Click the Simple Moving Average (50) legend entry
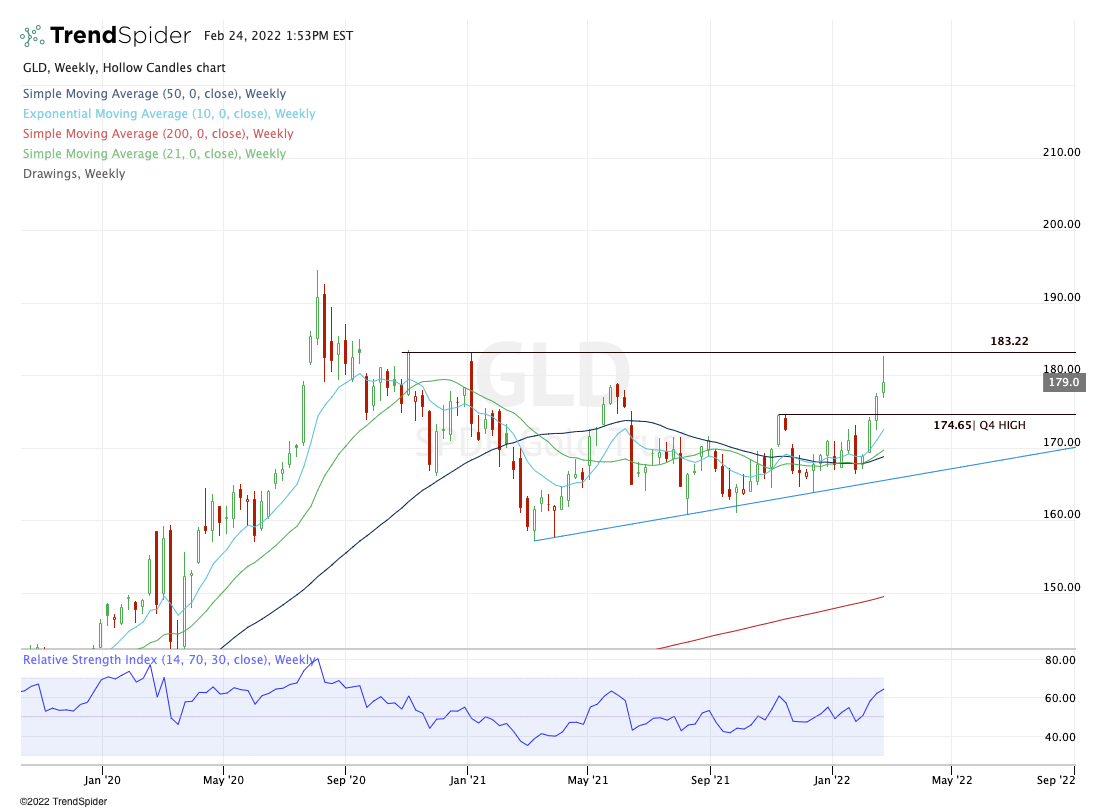This screenshot has width=1106, height=811. [x=154, y=94]
